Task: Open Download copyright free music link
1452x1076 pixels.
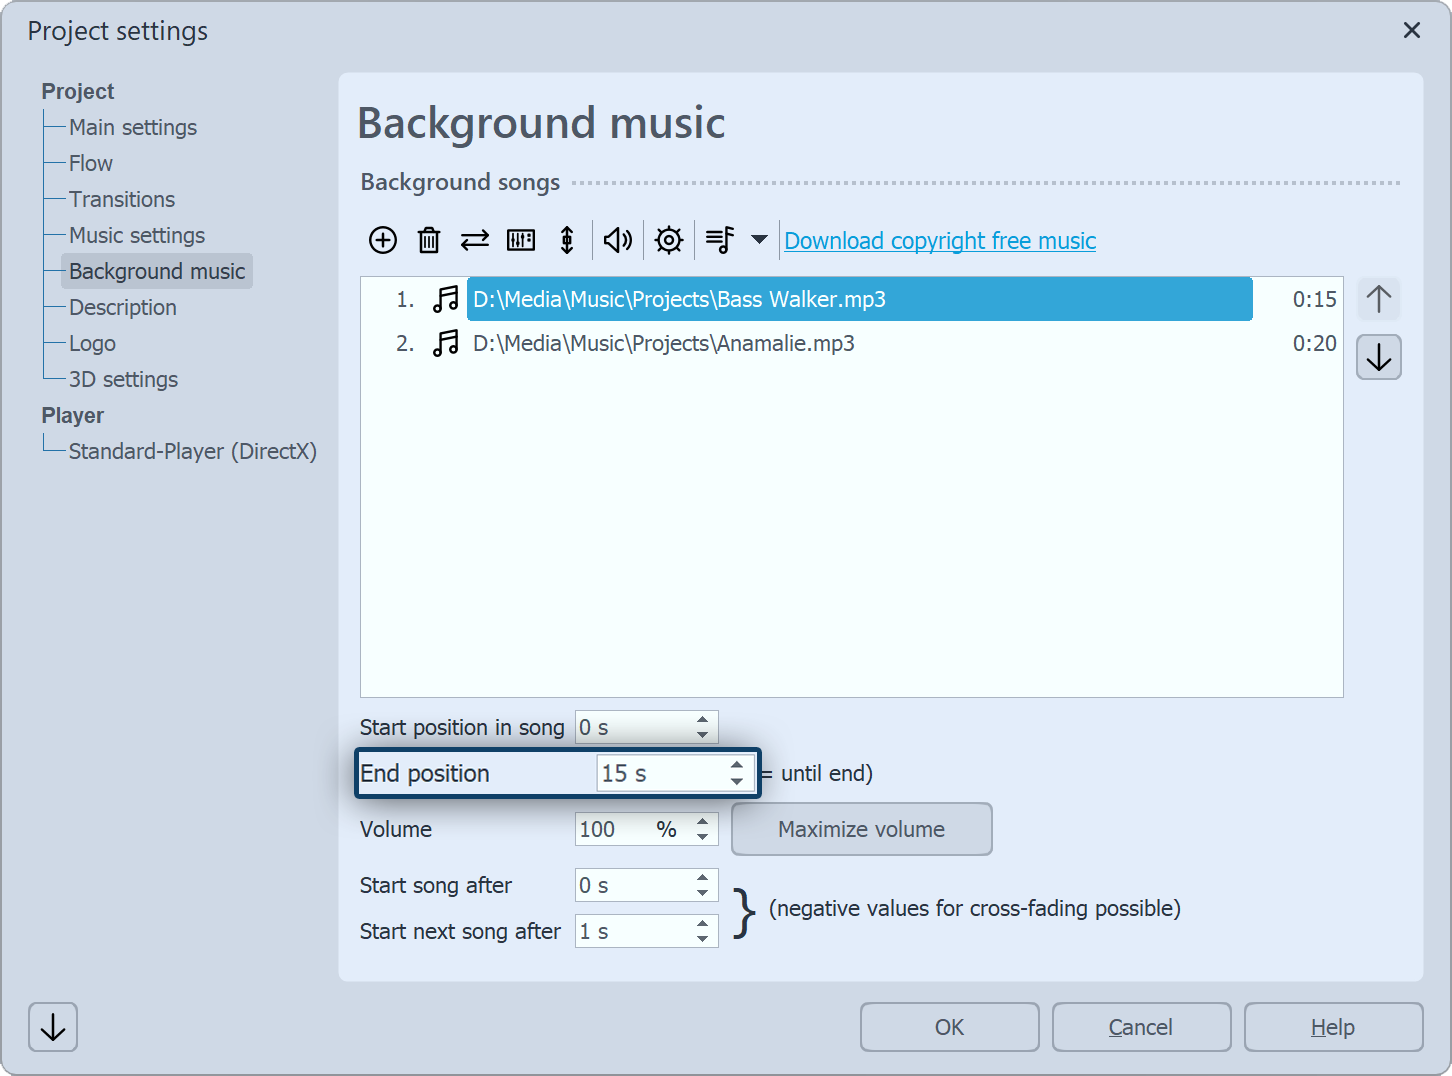Action: 940,241
